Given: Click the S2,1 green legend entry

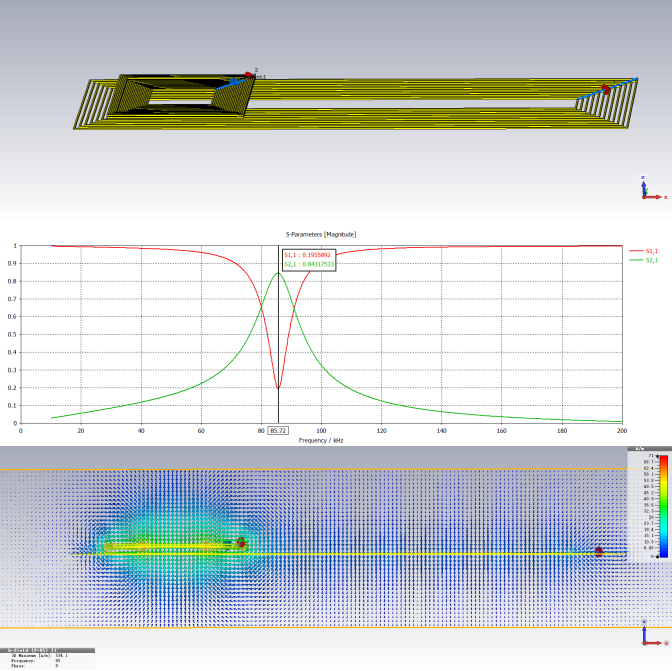Looking at the screenshot, I should click(x=643, y=260).
